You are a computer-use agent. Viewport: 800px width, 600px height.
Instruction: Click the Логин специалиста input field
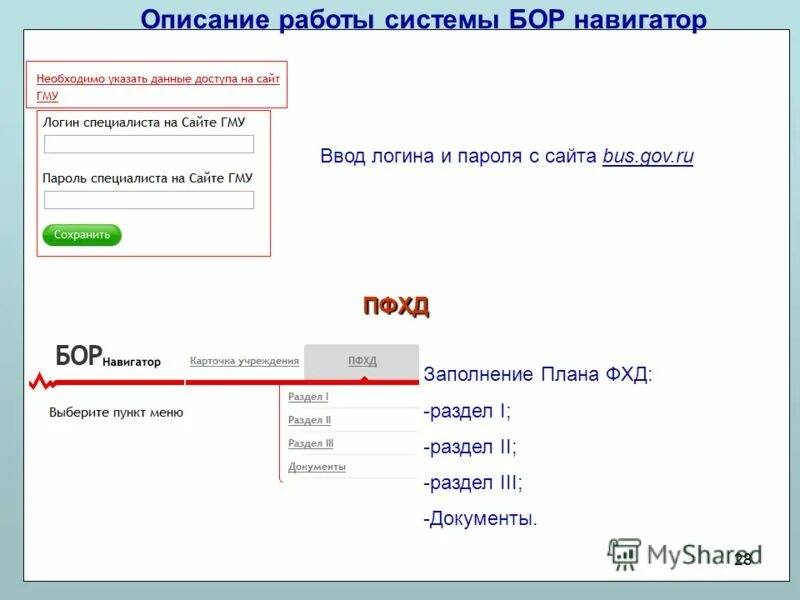(x=148, y=143)
